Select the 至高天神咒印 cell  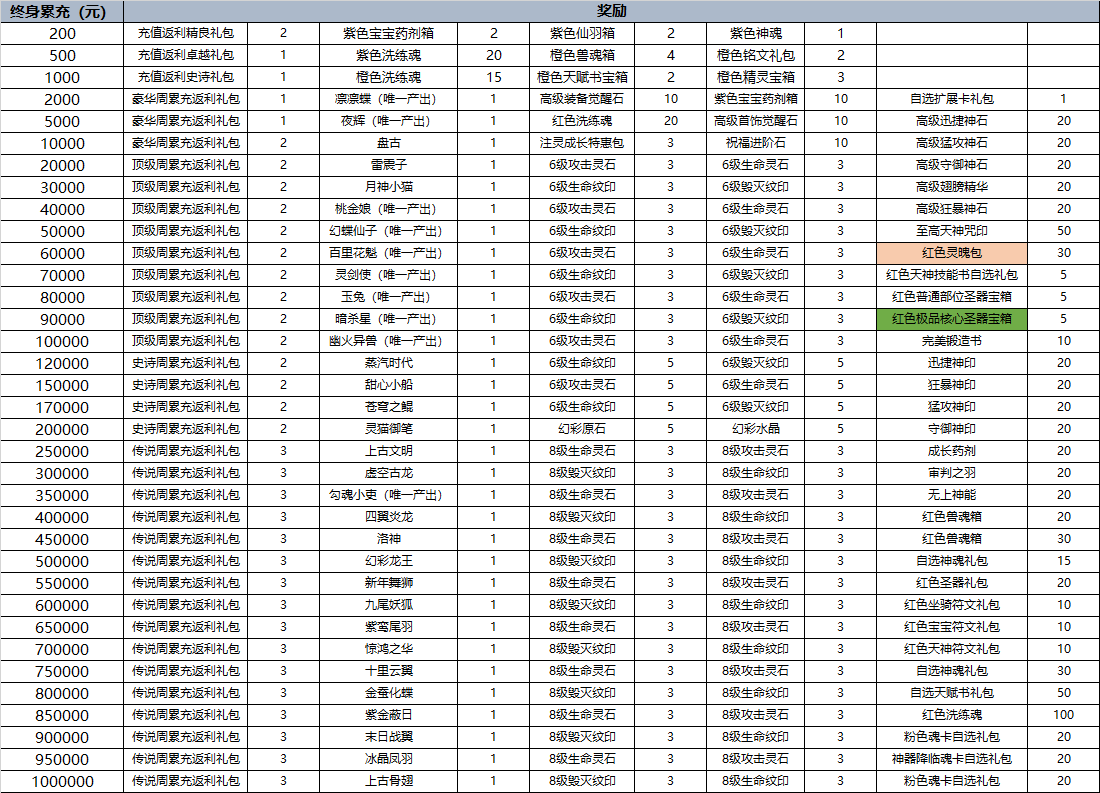coord(951,231)
